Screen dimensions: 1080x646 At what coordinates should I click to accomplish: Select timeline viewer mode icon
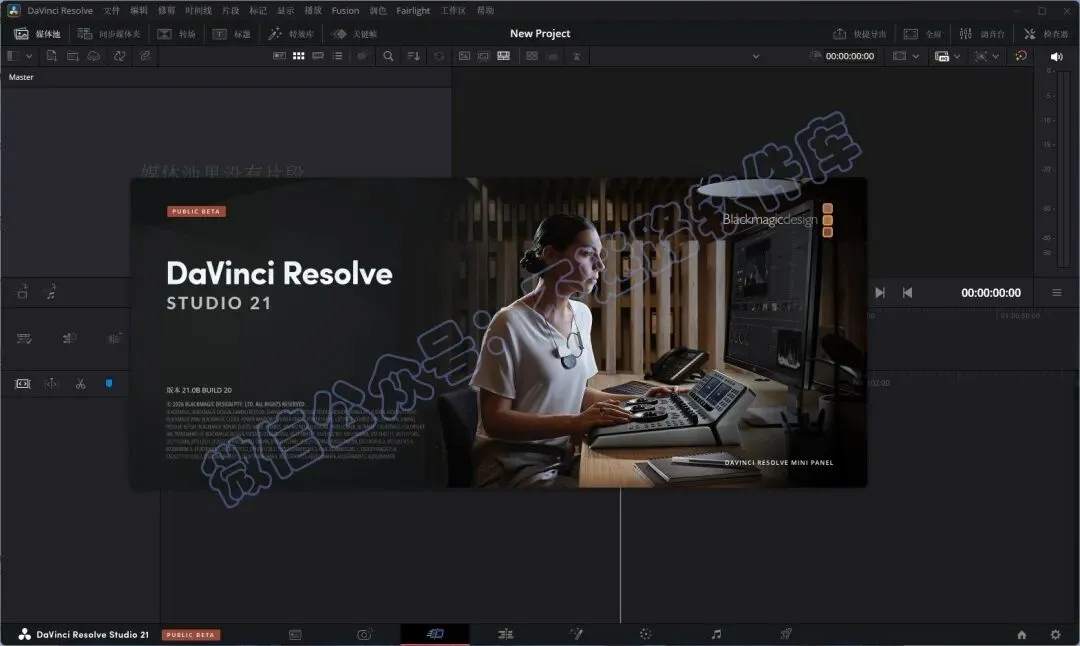(x=503, y=56)
